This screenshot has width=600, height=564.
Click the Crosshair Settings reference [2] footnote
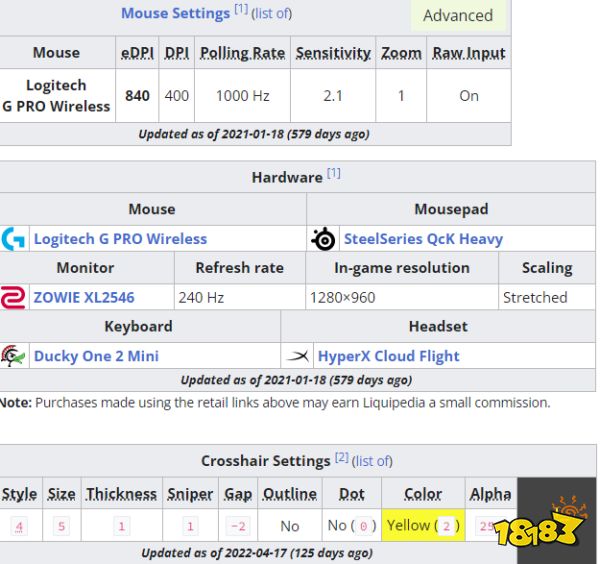[342, 457]
